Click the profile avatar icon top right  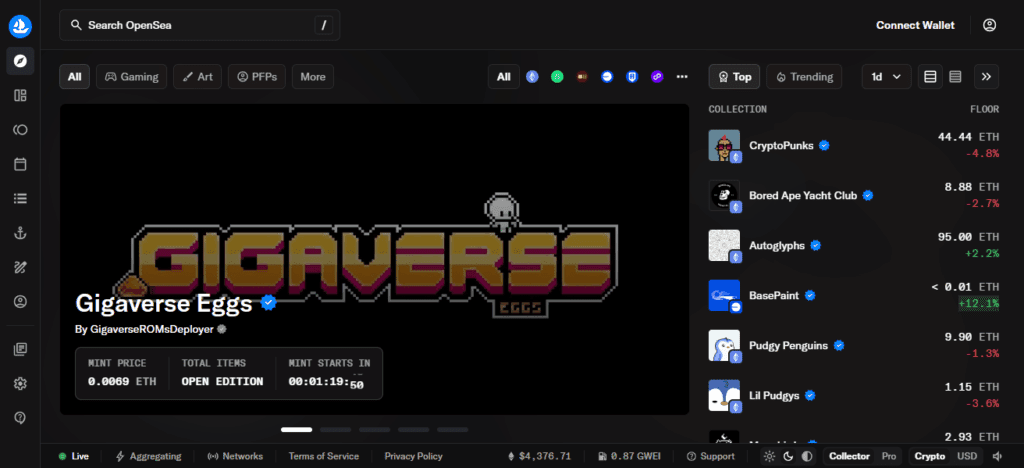(989, 25)
